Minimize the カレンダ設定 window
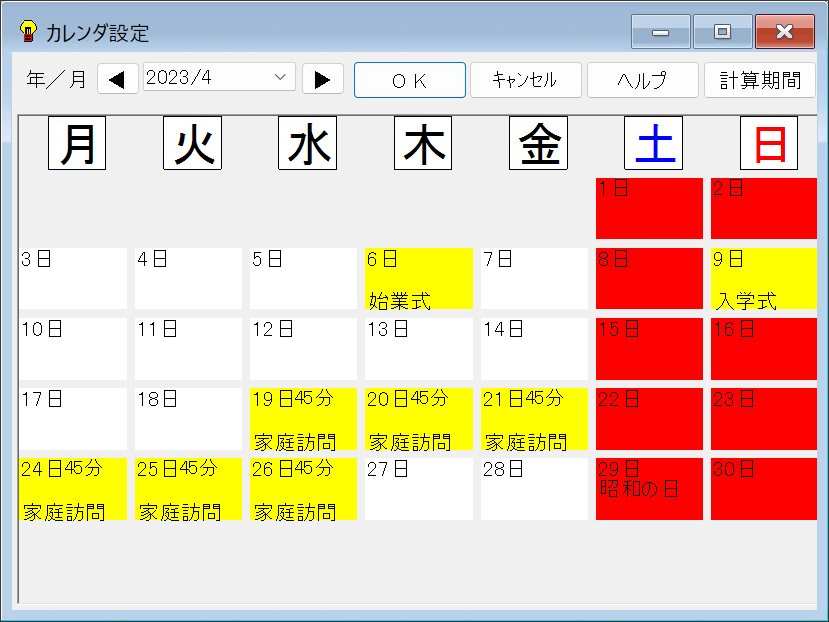This screenshot has width=829, height=622. tap(661, 32)
